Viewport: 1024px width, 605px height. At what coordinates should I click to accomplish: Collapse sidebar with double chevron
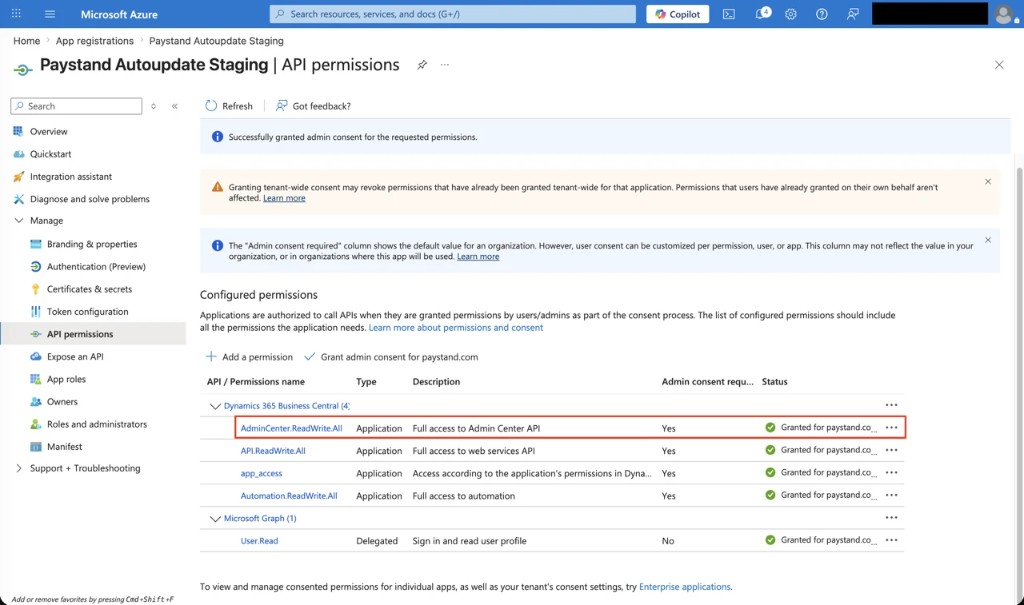(x=175, y=106)
